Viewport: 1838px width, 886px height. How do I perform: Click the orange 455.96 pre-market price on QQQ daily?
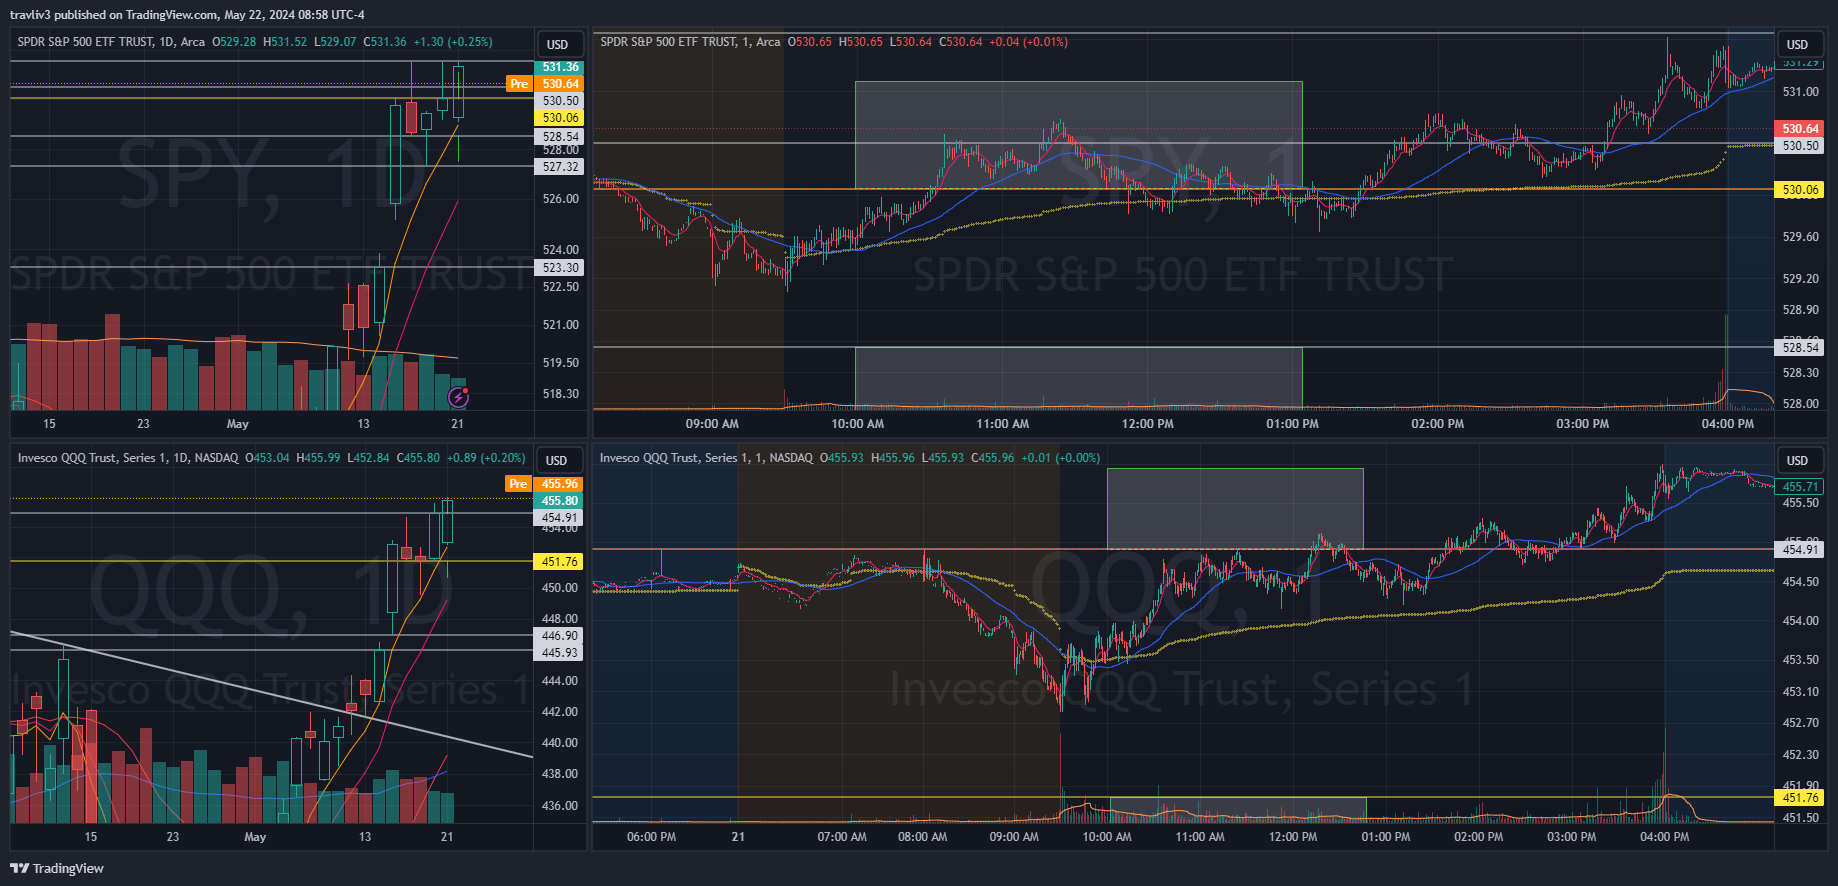[559, 484]
